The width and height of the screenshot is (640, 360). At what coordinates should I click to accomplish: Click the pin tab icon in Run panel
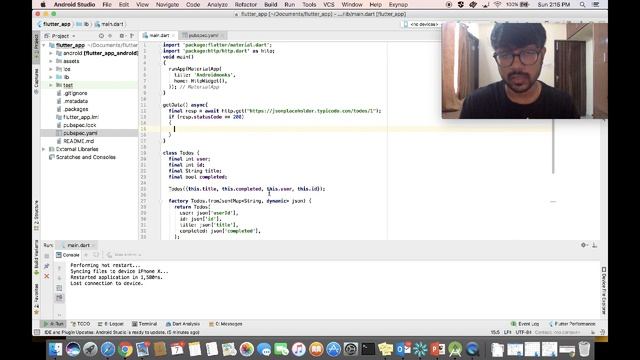(47, 266)
